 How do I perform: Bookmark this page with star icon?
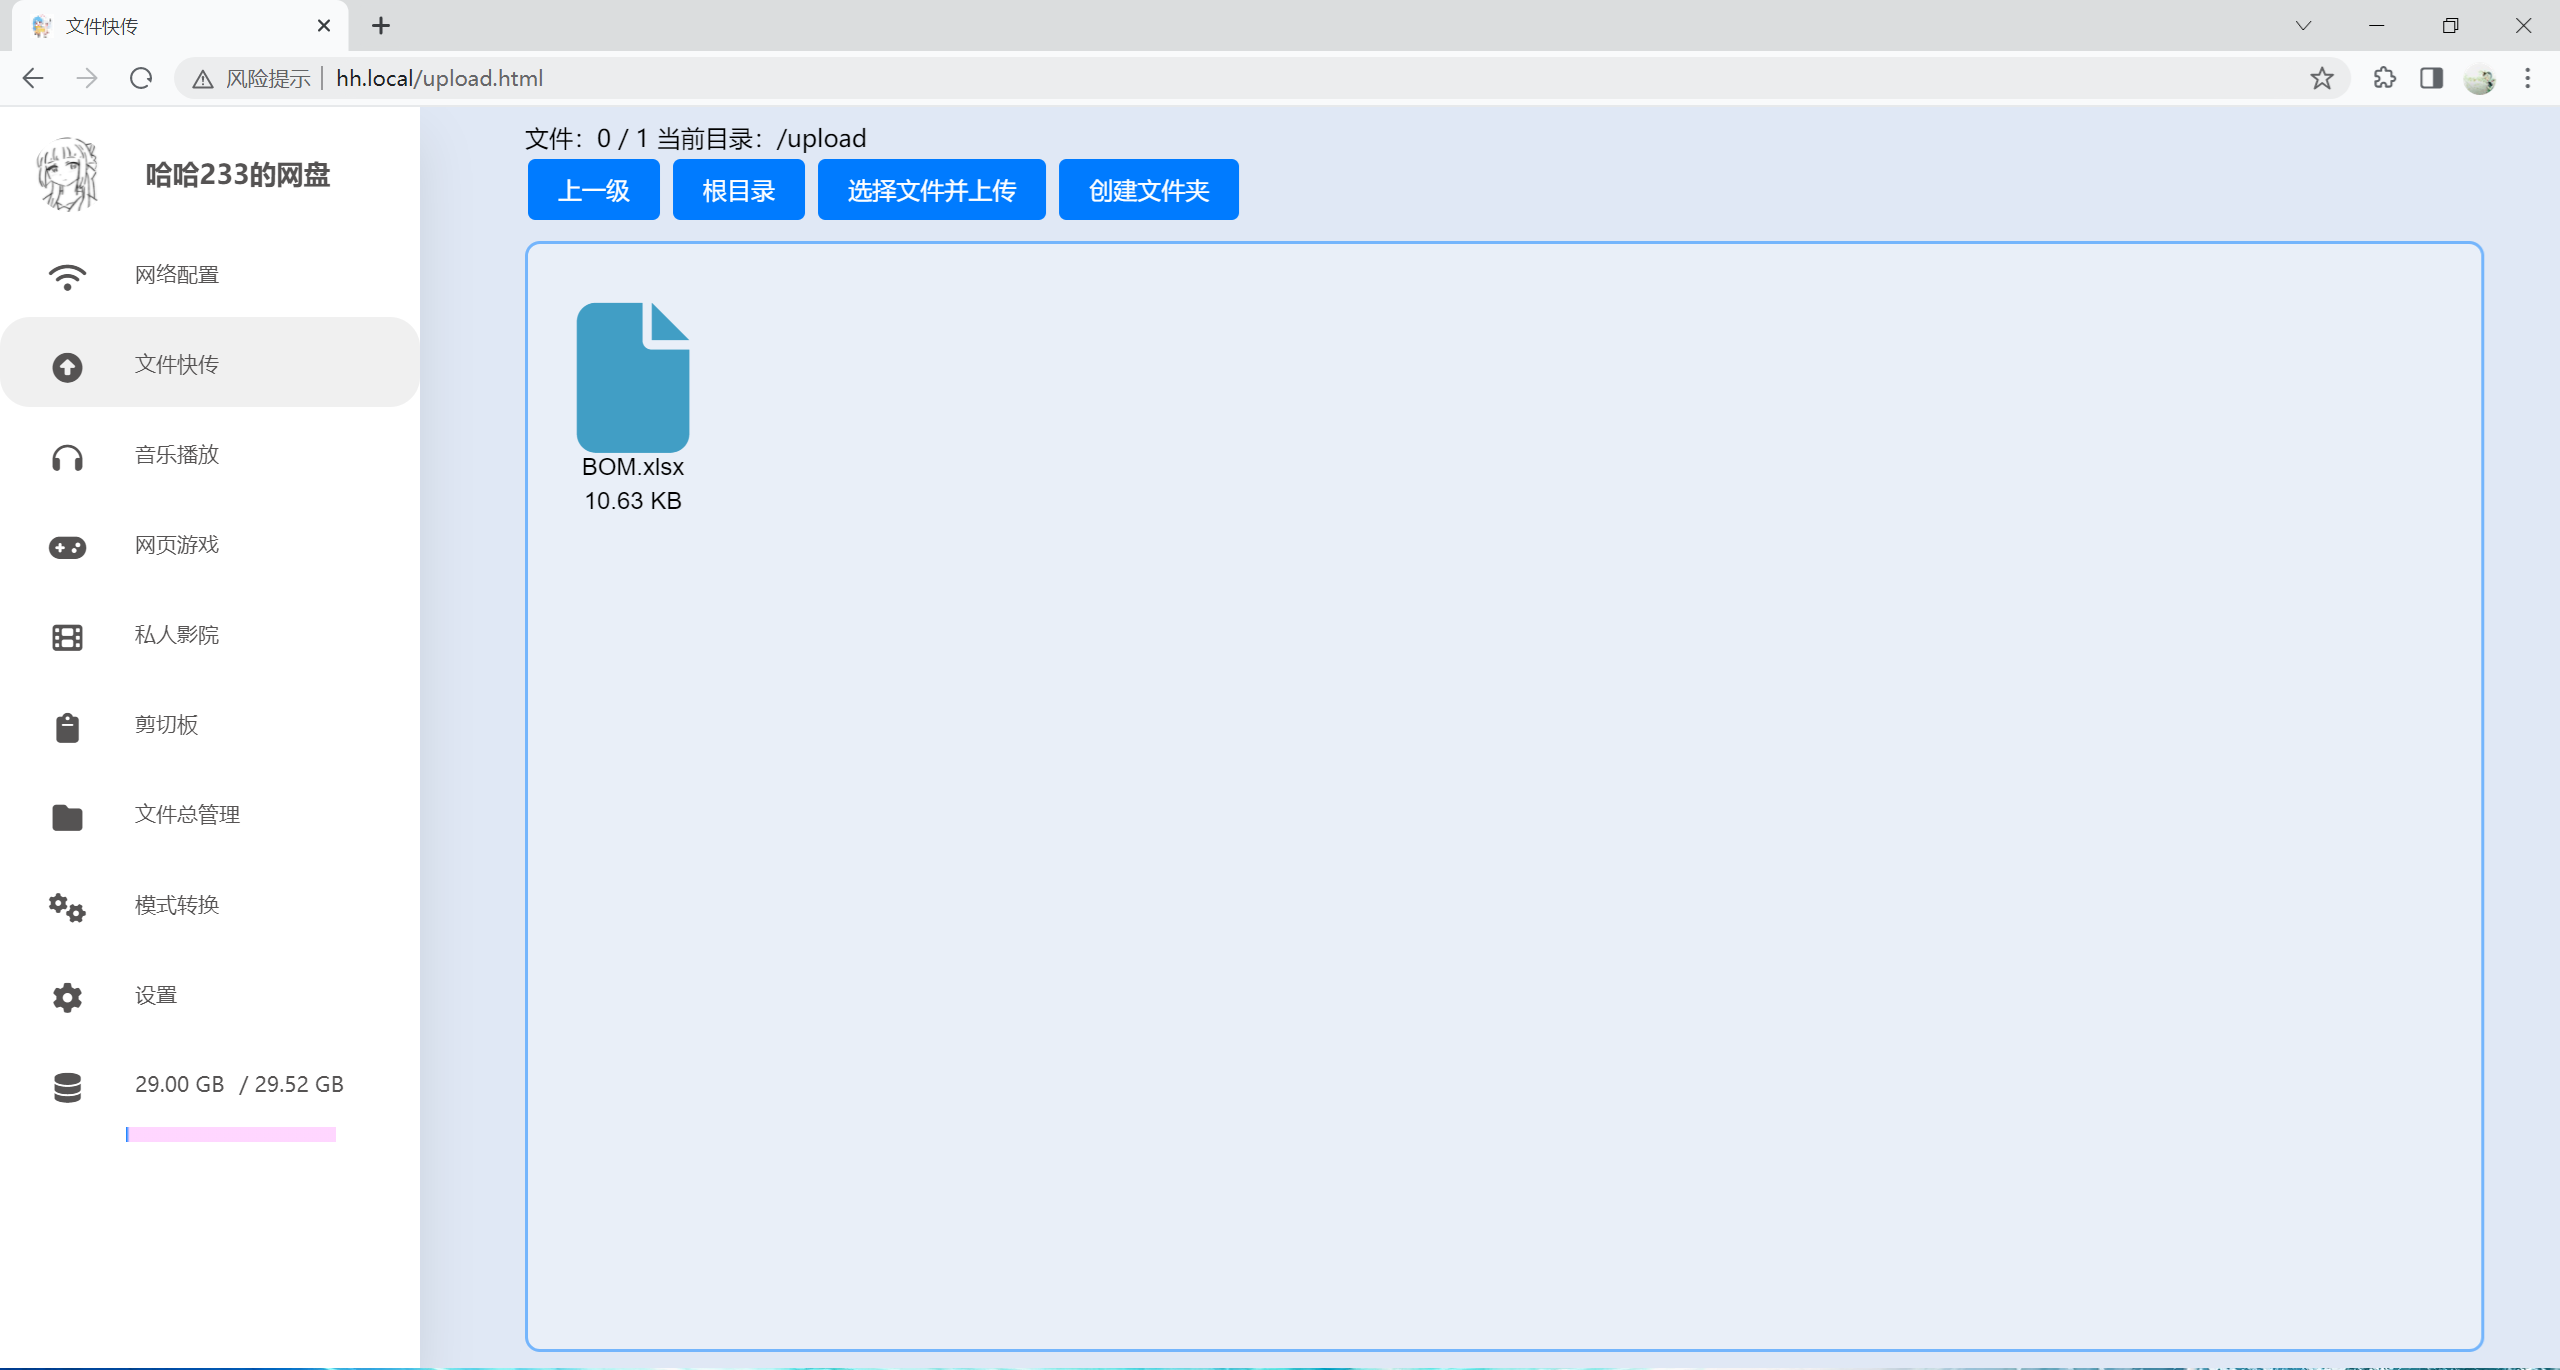[x=2321, y=78]
